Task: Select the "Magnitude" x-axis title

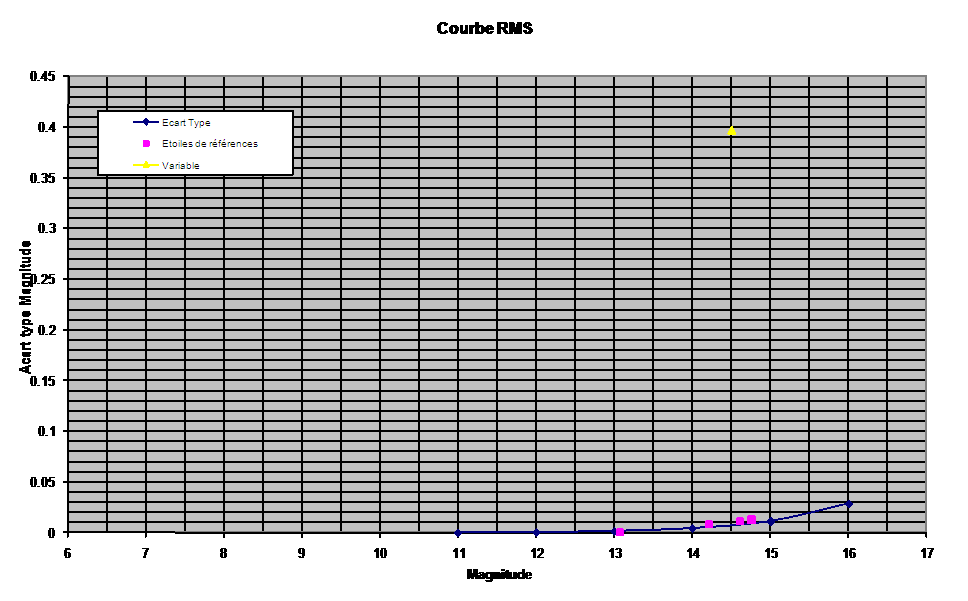Action: (x=499, y=574)
